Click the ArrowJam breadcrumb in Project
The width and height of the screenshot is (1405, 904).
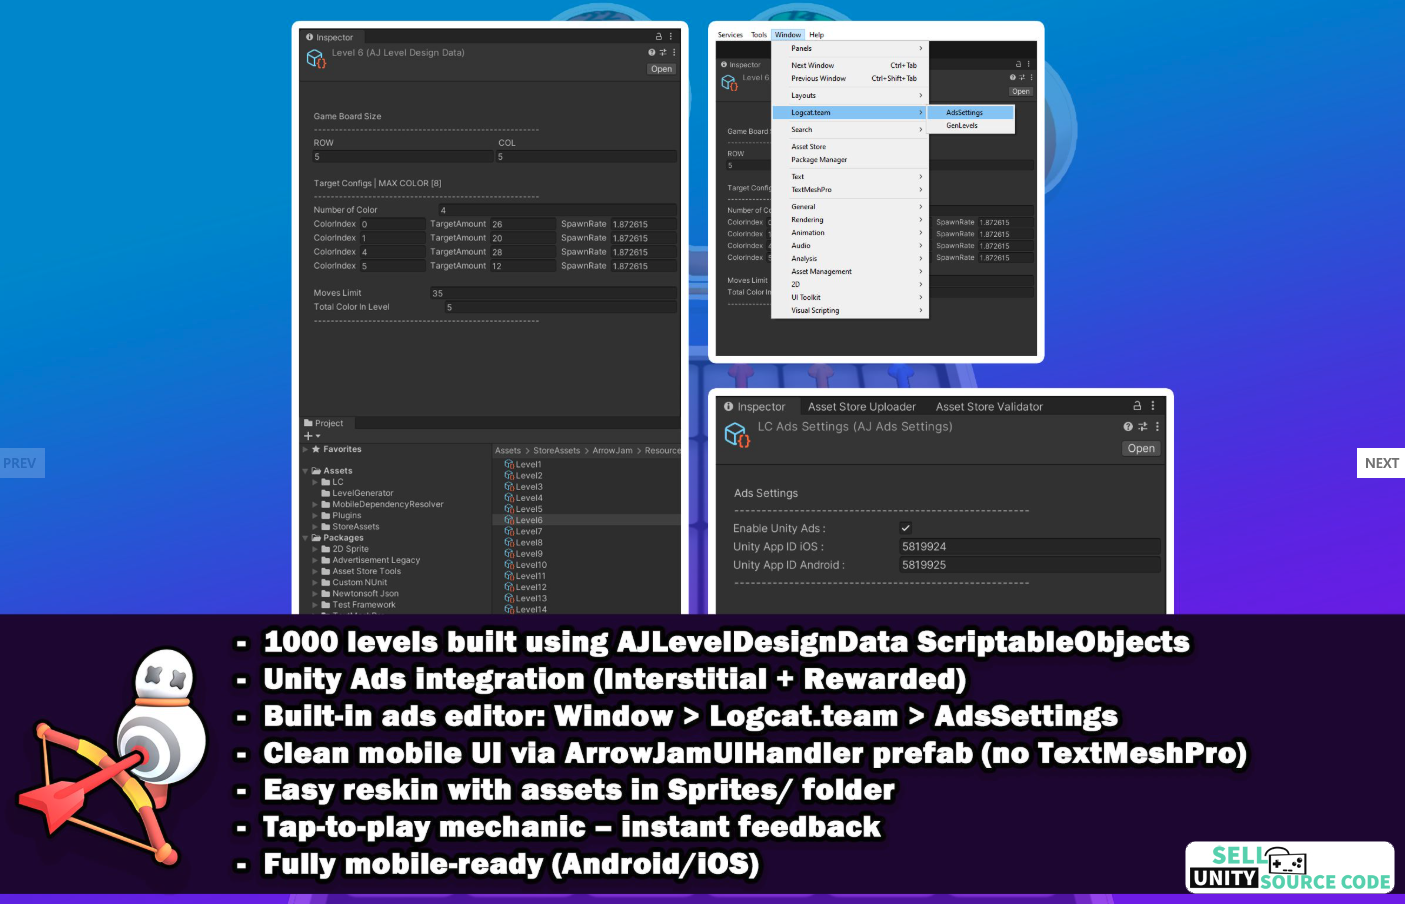click(612, 451)
